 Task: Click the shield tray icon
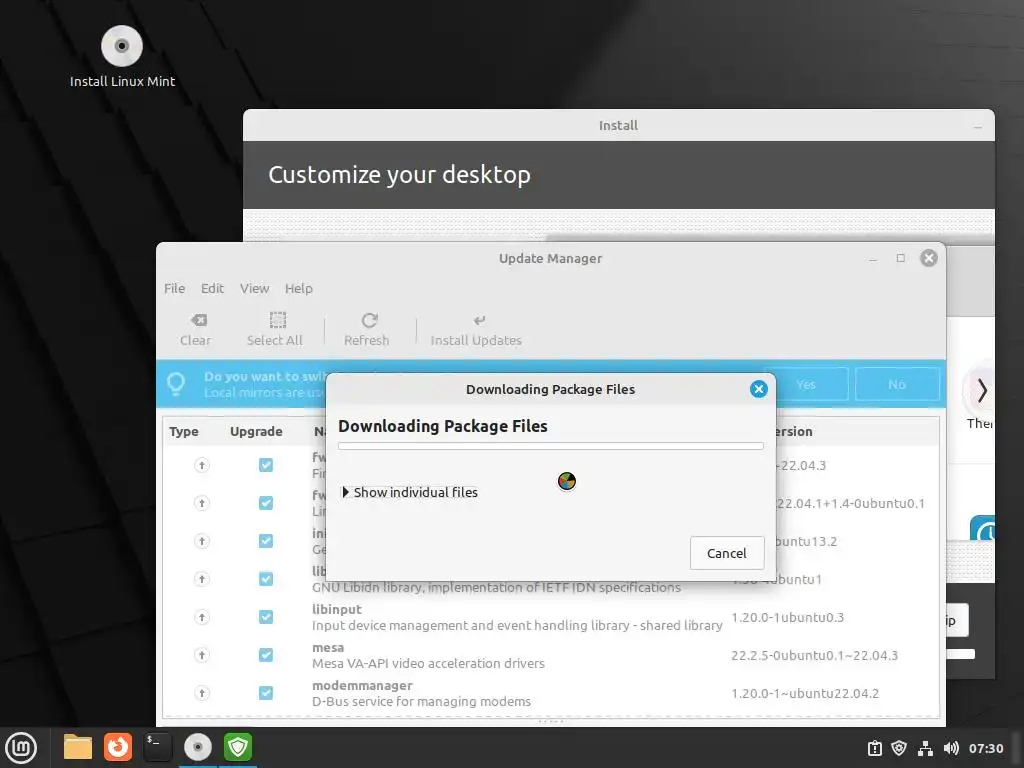pos(899,748)
